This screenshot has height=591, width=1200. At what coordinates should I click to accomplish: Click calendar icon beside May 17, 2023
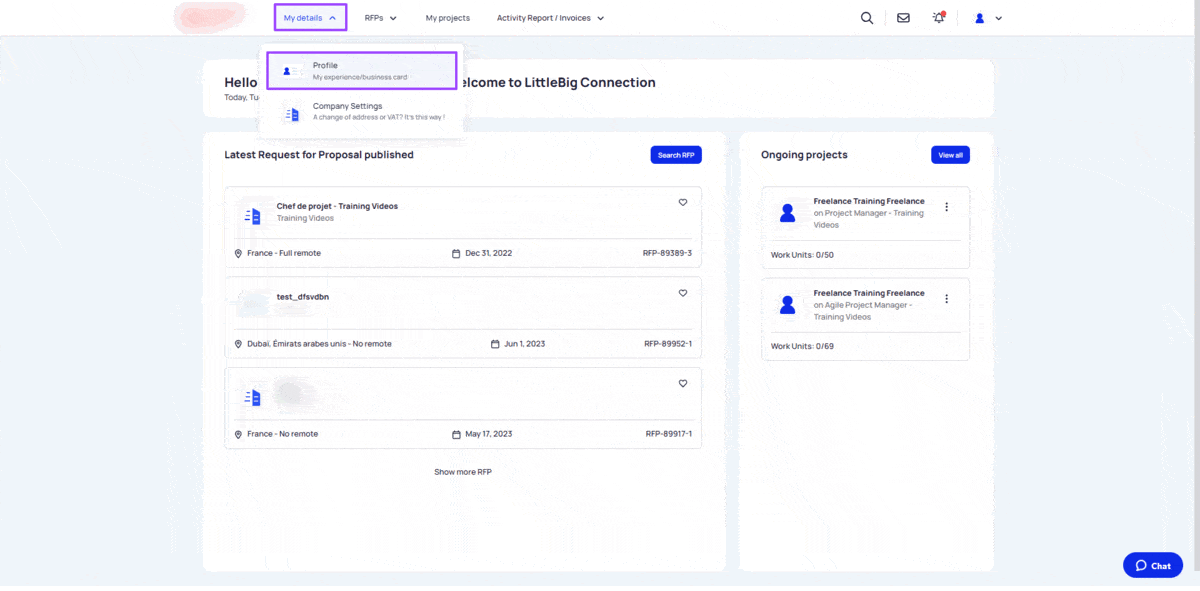(456, 434)
